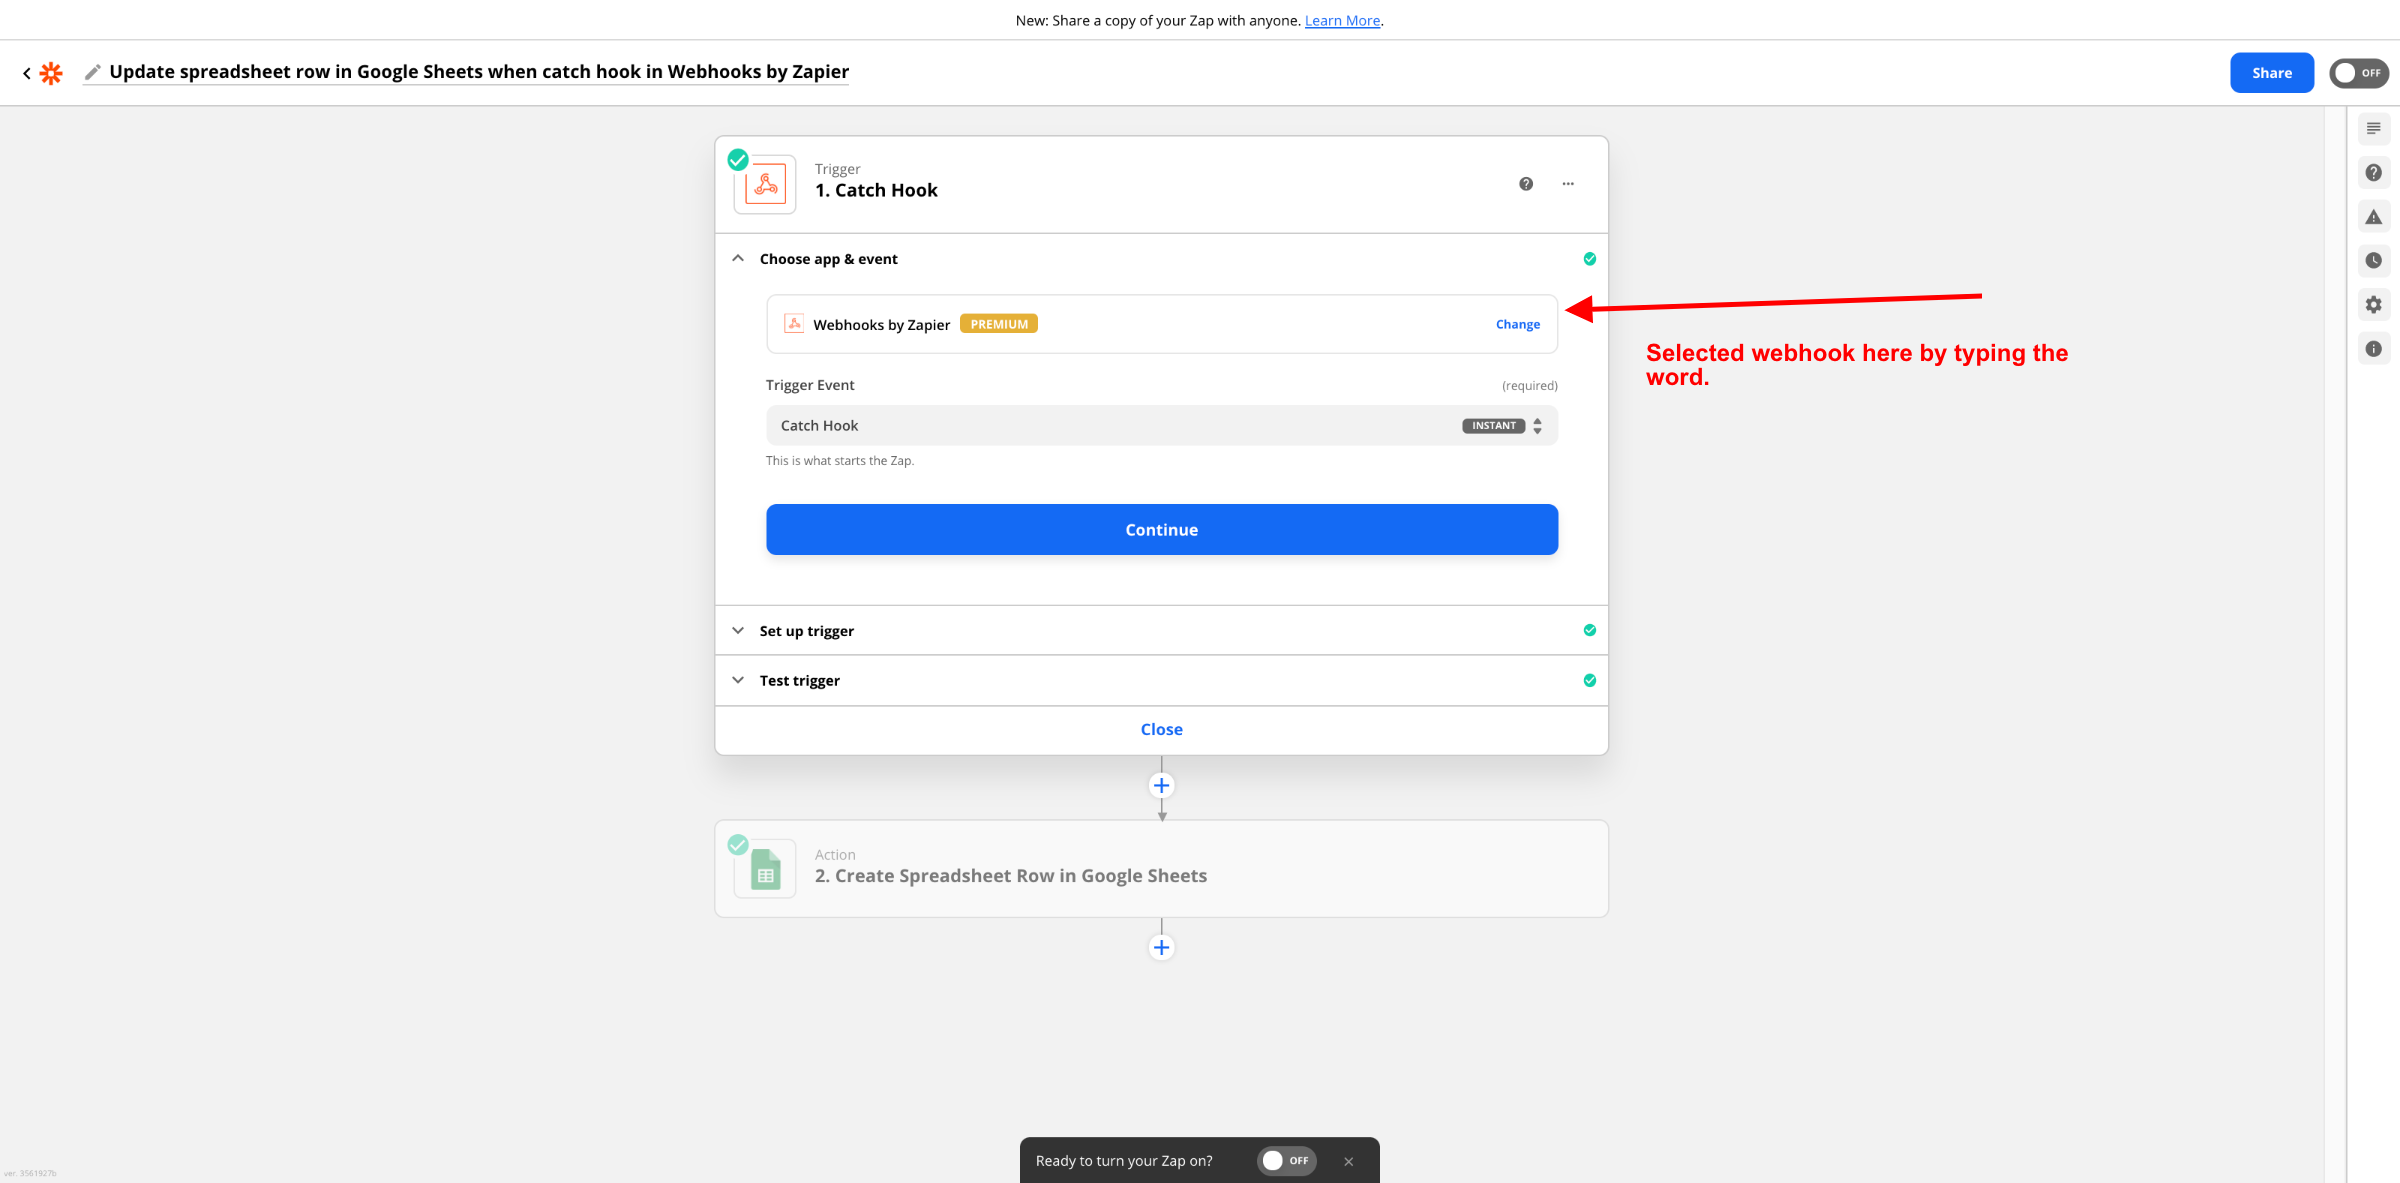Click the 1. Catch Hook step title
2400x1183 pixels.
tap(876, 191)
